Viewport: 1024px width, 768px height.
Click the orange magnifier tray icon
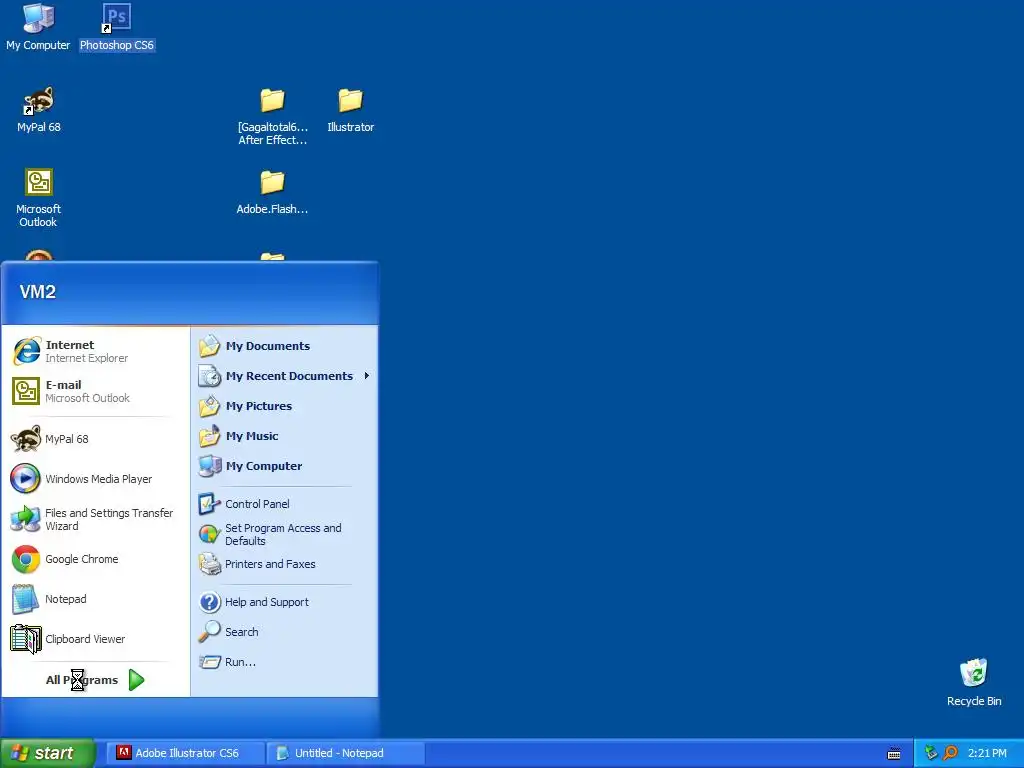[951, 753]
